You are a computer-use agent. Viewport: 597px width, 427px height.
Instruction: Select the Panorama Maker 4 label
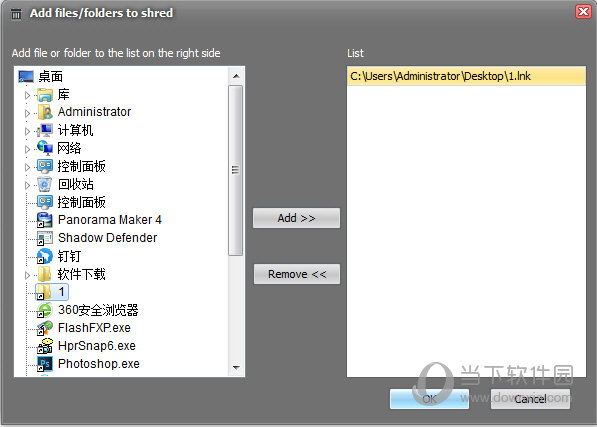pos(110,220)
